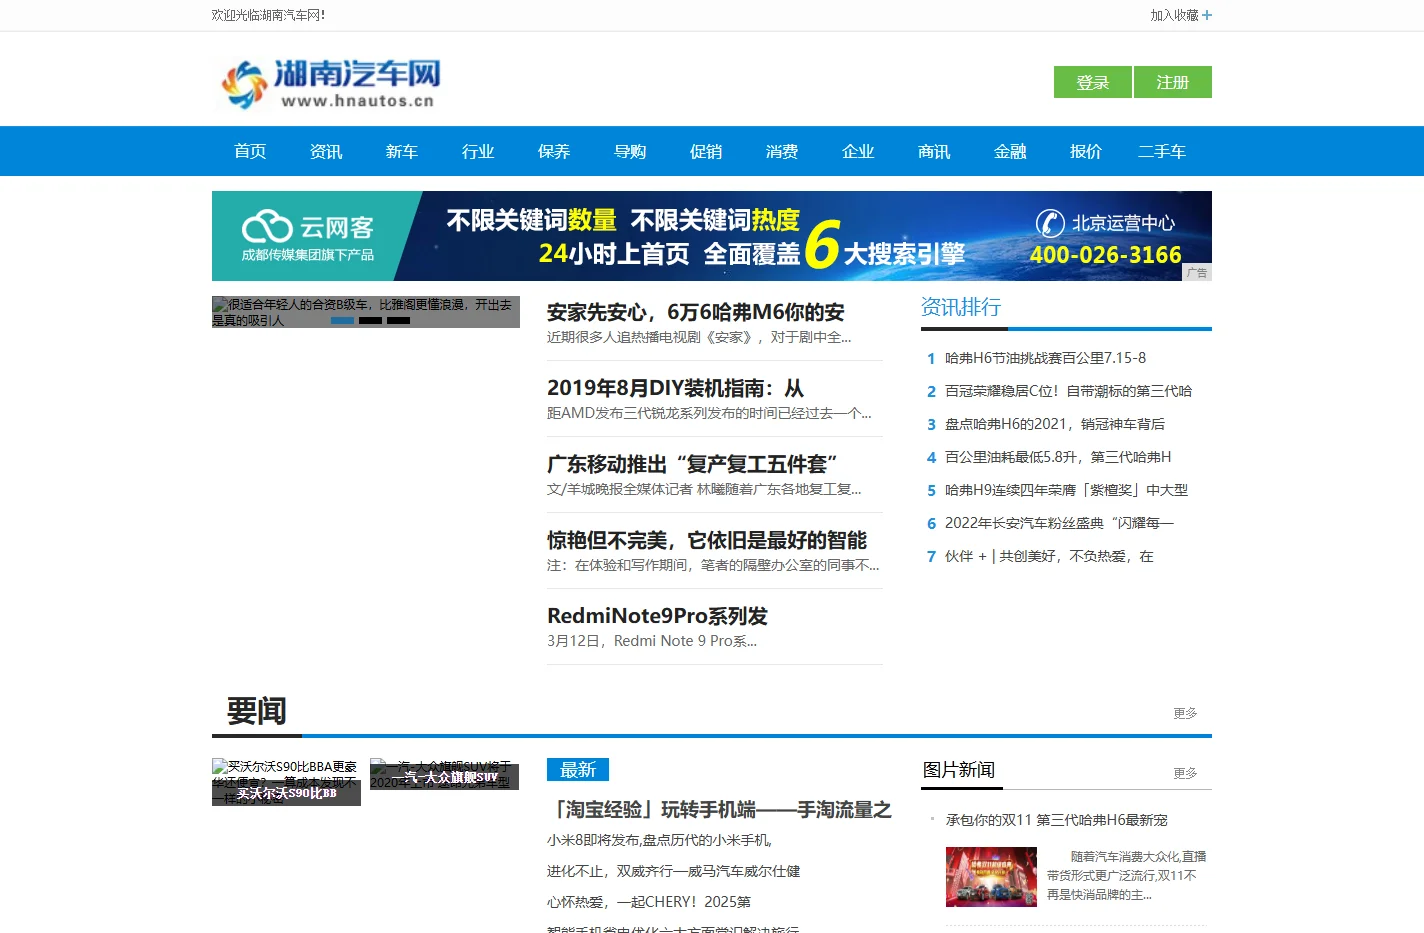
Task: Open the 金融 navigation item
Action: [1010, 151]
